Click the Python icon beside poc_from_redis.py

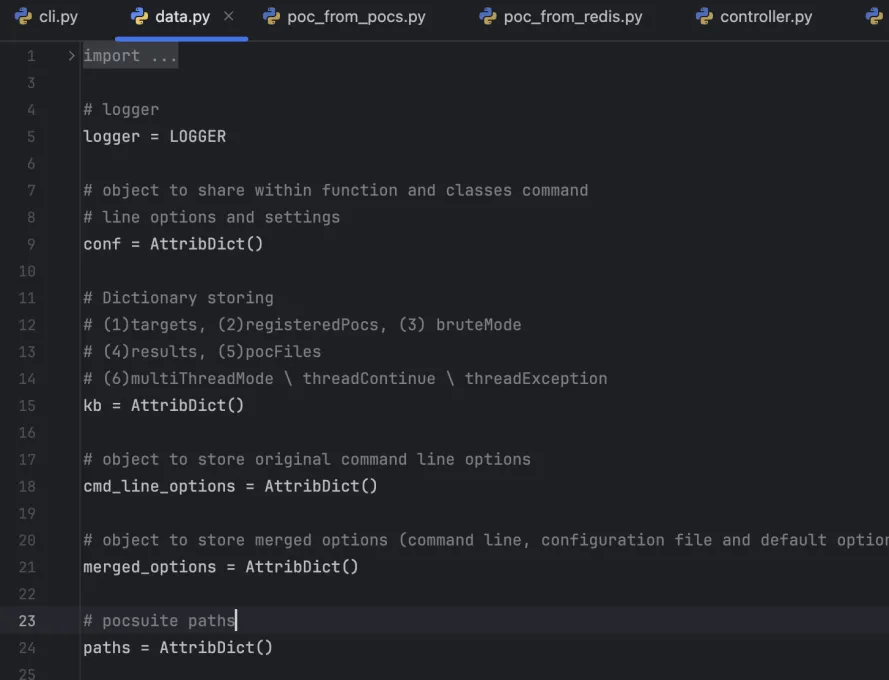pos(487,17)
